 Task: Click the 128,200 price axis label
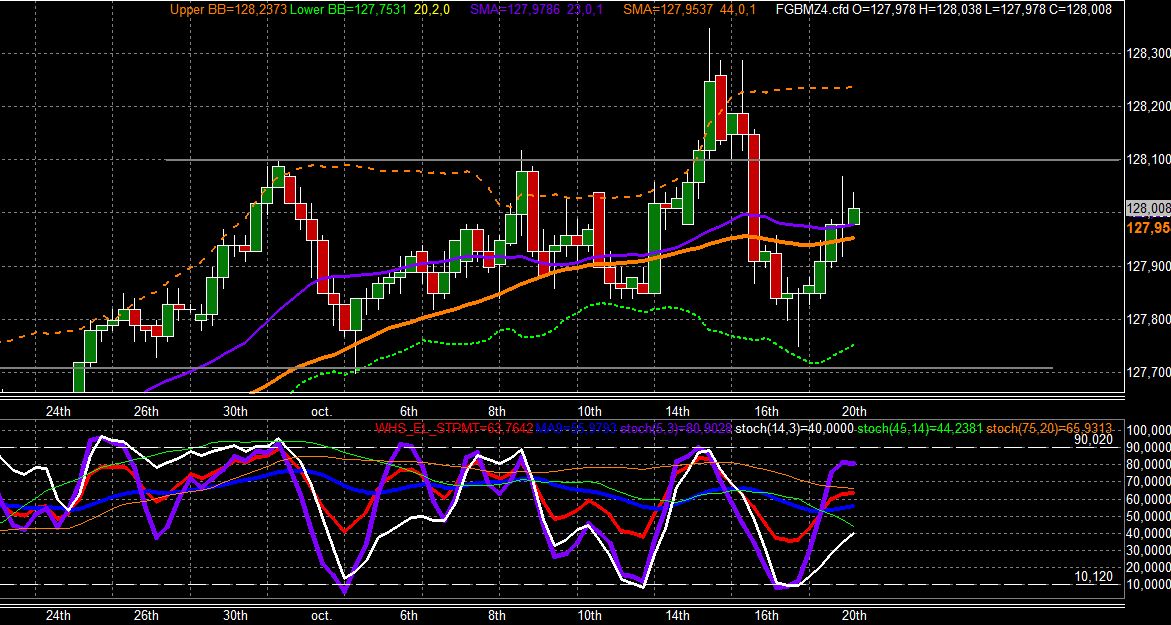1149,107
